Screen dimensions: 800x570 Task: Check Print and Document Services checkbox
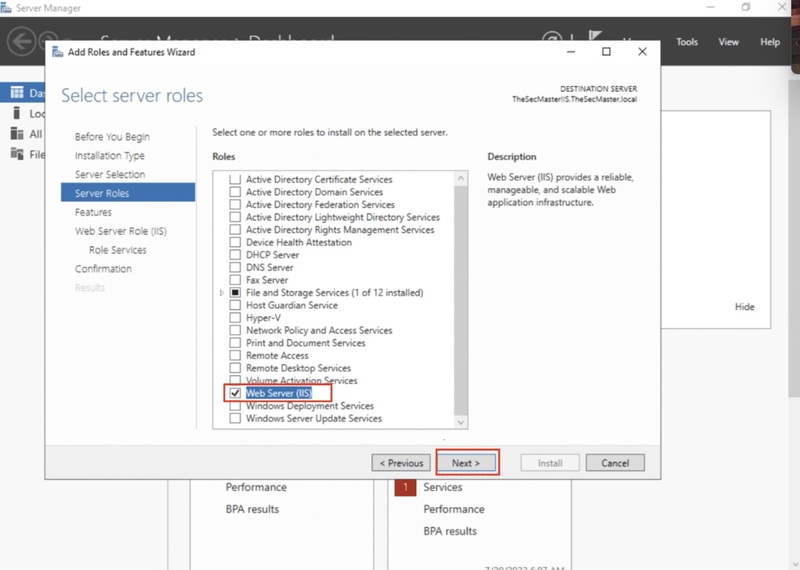point(235,343)
